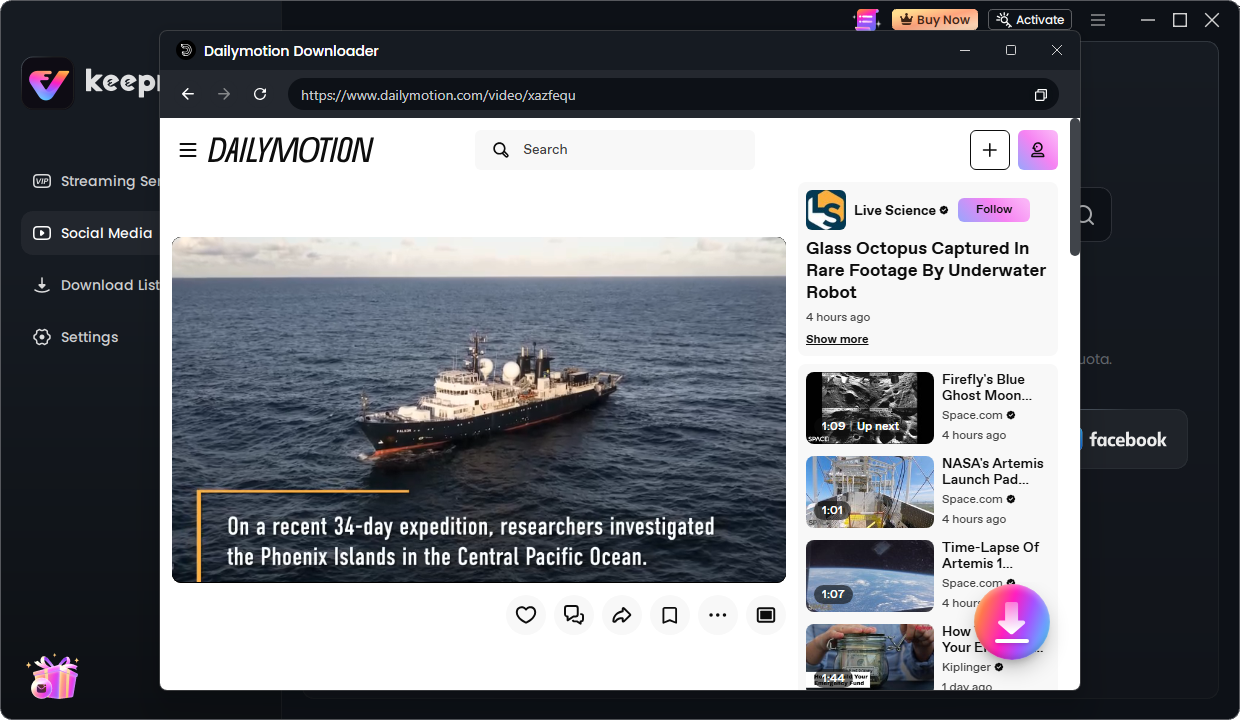
Task: Open the task list icon beside Buy Now
Action: point(866,20)
